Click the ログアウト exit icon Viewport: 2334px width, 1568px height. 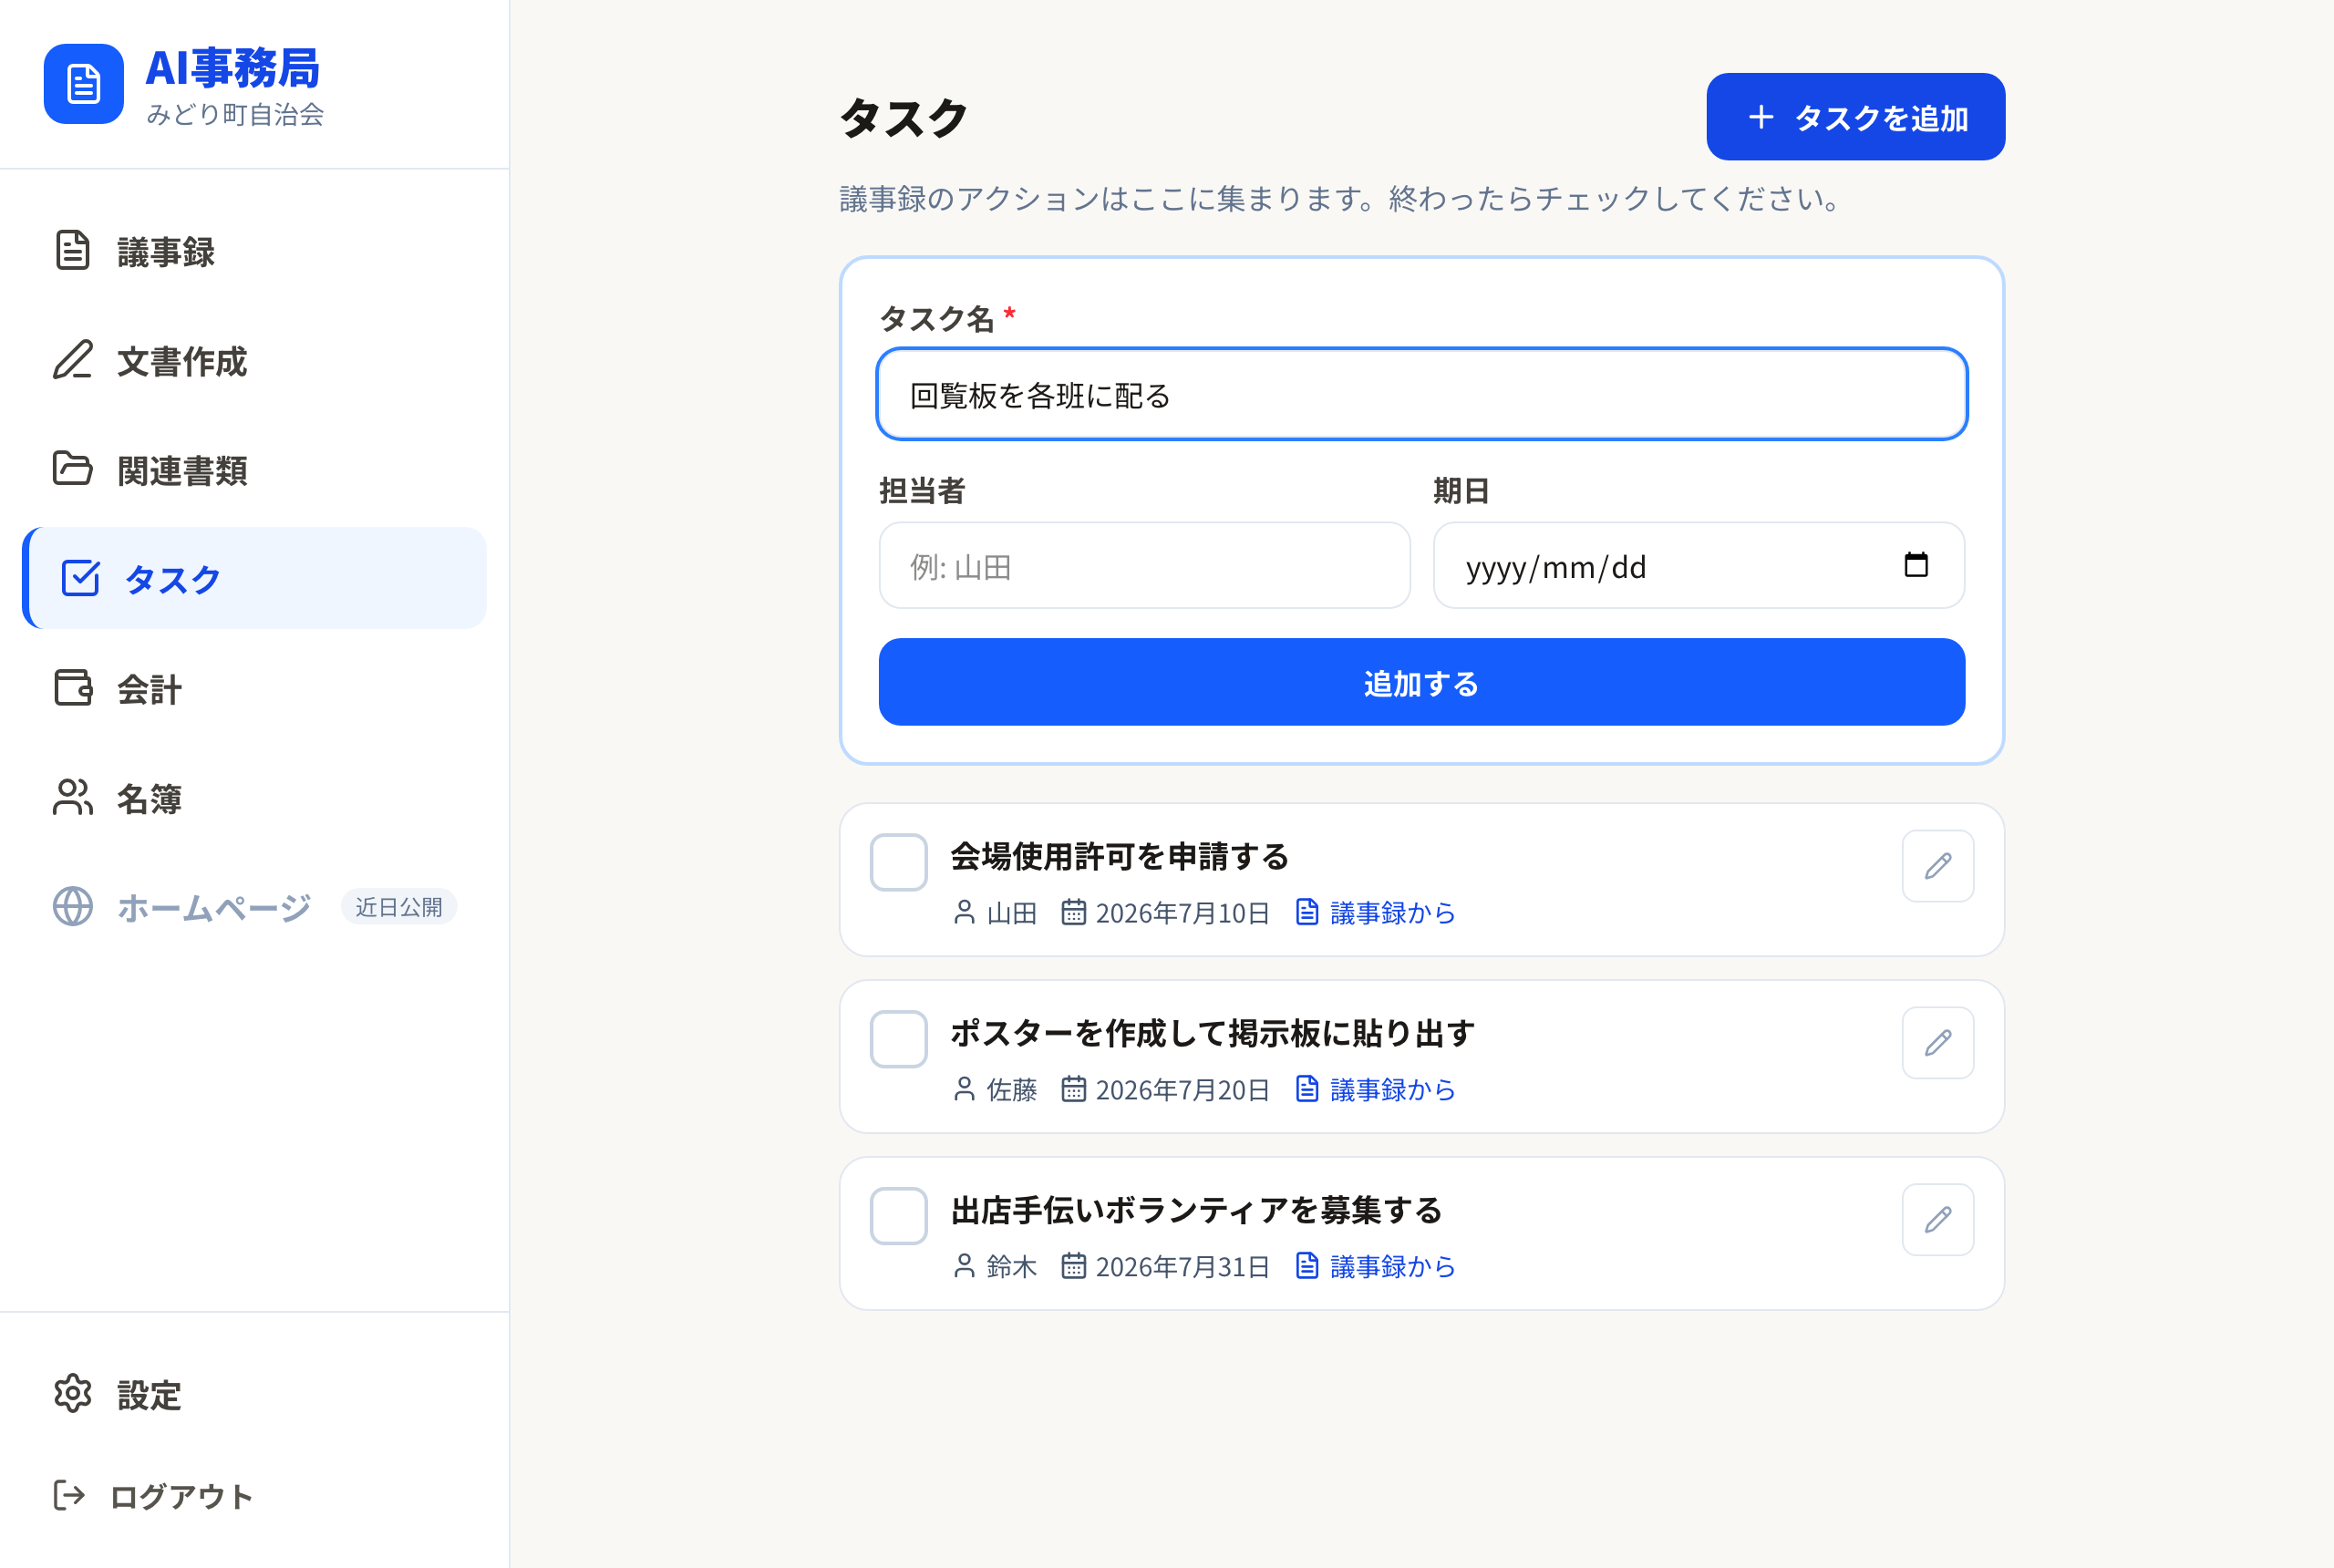(x=69, y=1495)
